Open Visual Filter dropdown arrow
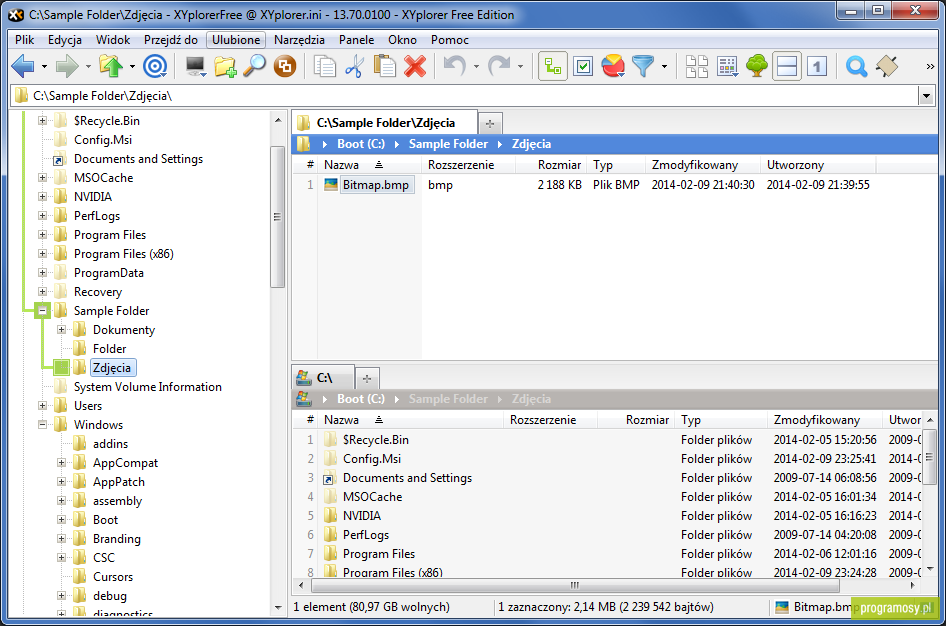The height and width of the screenshot is (626, 946). point(664,66)
